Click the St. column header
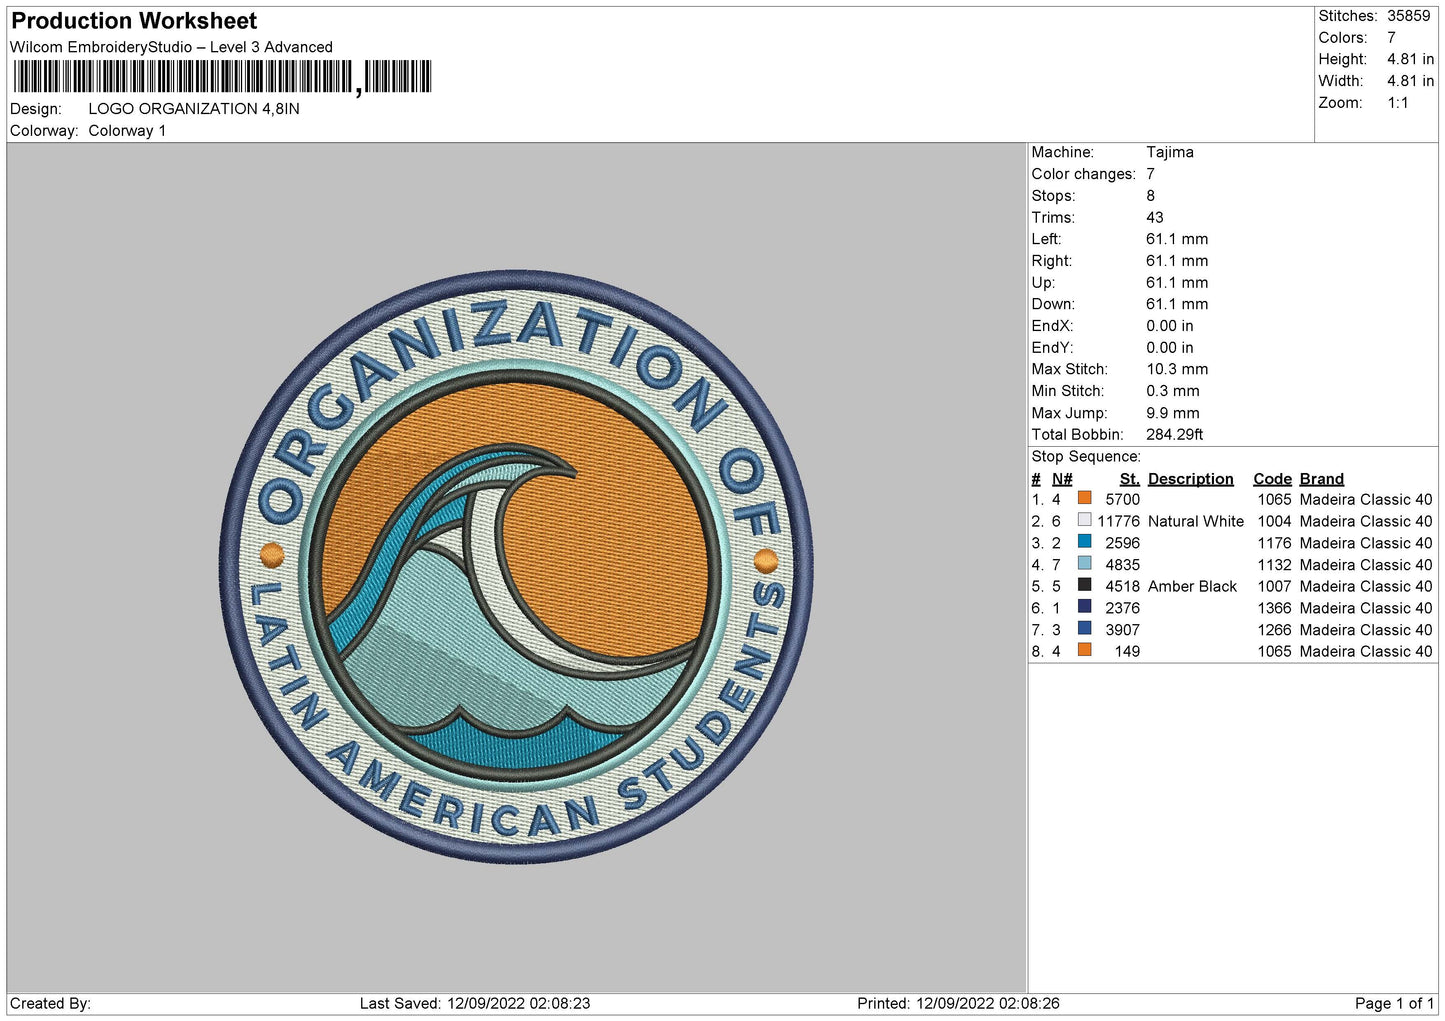This screenshot has height=1021, width=1445. [x=1130, y=479]
